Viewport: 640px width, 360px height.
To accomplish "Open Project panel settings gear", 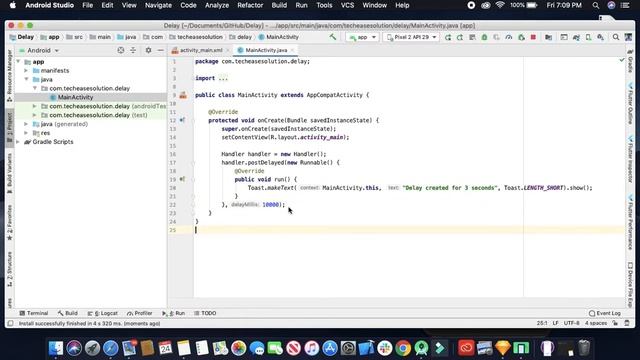I will 148,50.
